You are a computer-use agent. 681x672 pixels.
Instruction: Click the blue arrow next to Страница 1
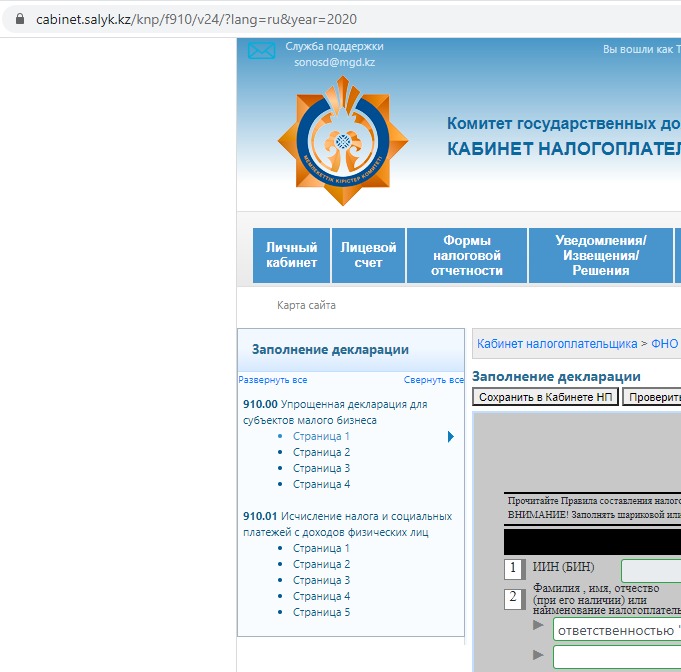tap(451, 437)
